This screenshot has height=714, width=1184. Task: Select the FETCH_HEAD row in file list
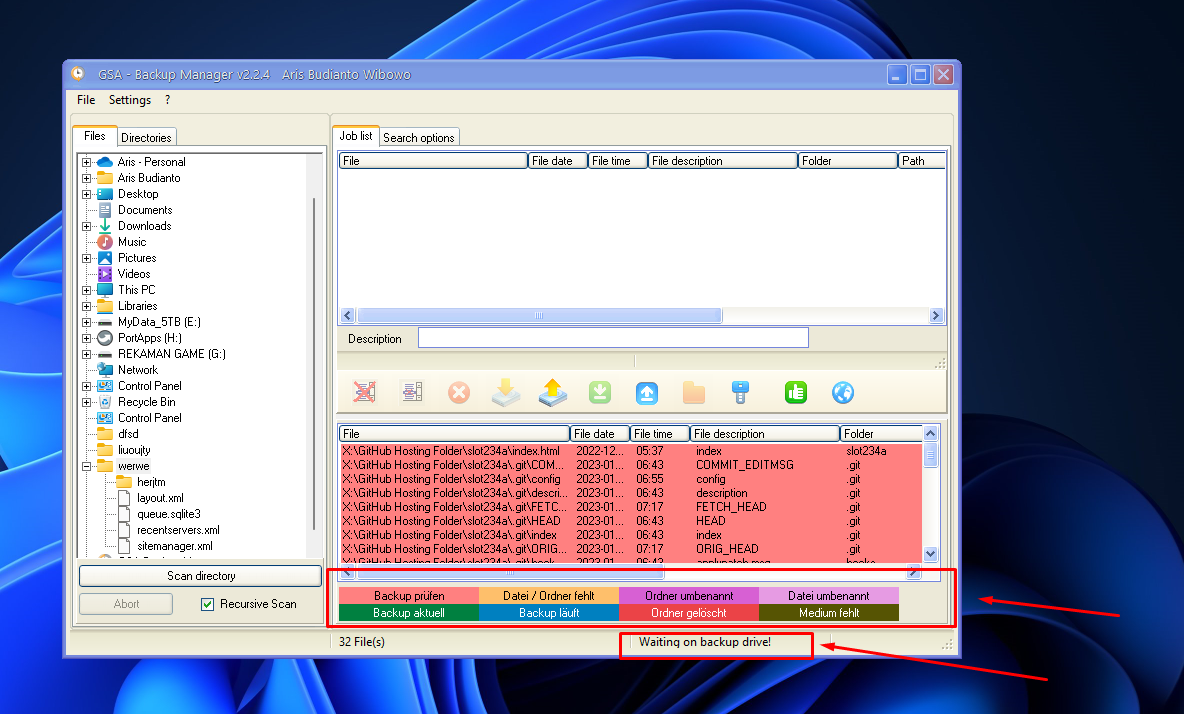[631, 507]
